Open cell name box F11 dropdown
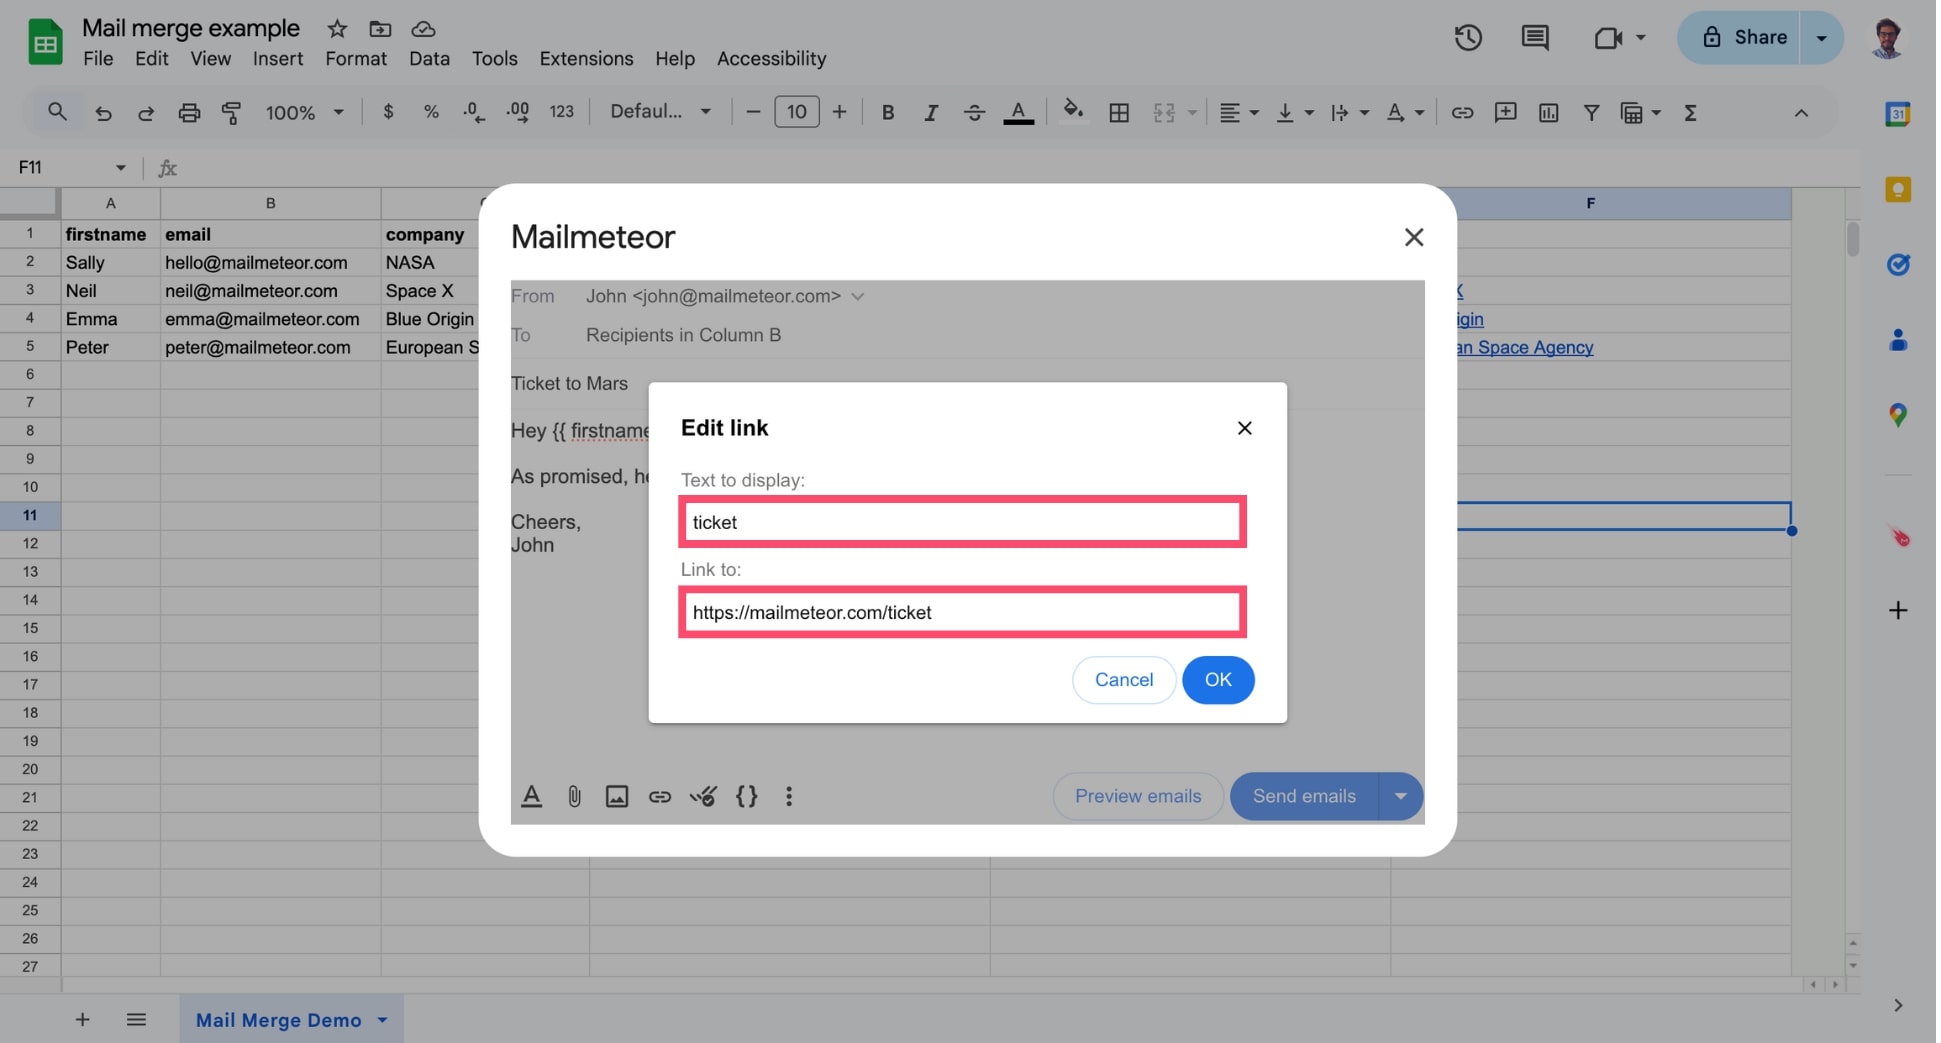1941x1043 pixels. (120, 167)
